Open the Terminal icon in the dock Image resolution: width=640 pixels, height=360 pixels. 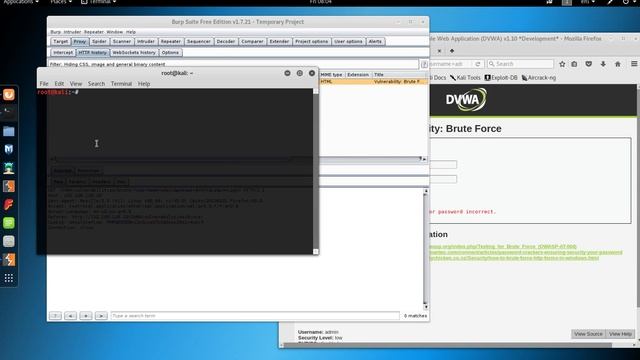coord(9,112)
